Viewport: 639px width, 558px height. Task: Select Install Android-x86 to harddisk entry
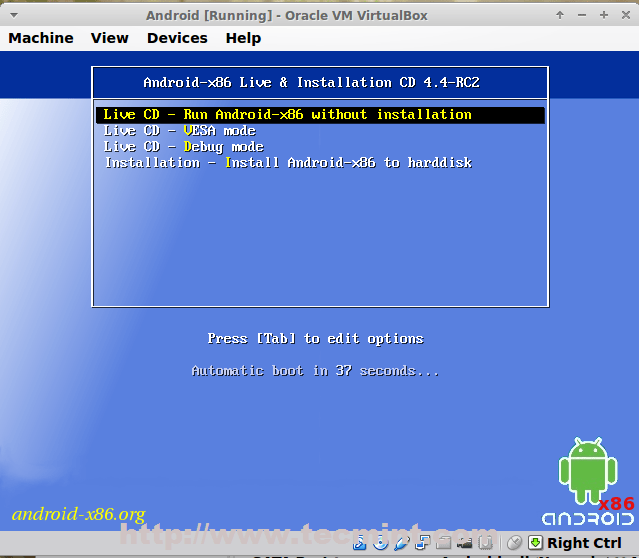(289, 163)
